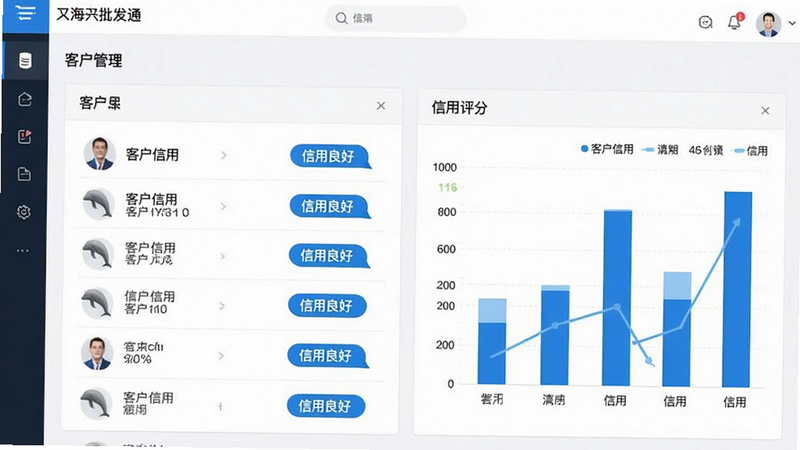Screen dimensions: 800x450
Task: Open settings gear in sidebar
Action: coord(23,212)
